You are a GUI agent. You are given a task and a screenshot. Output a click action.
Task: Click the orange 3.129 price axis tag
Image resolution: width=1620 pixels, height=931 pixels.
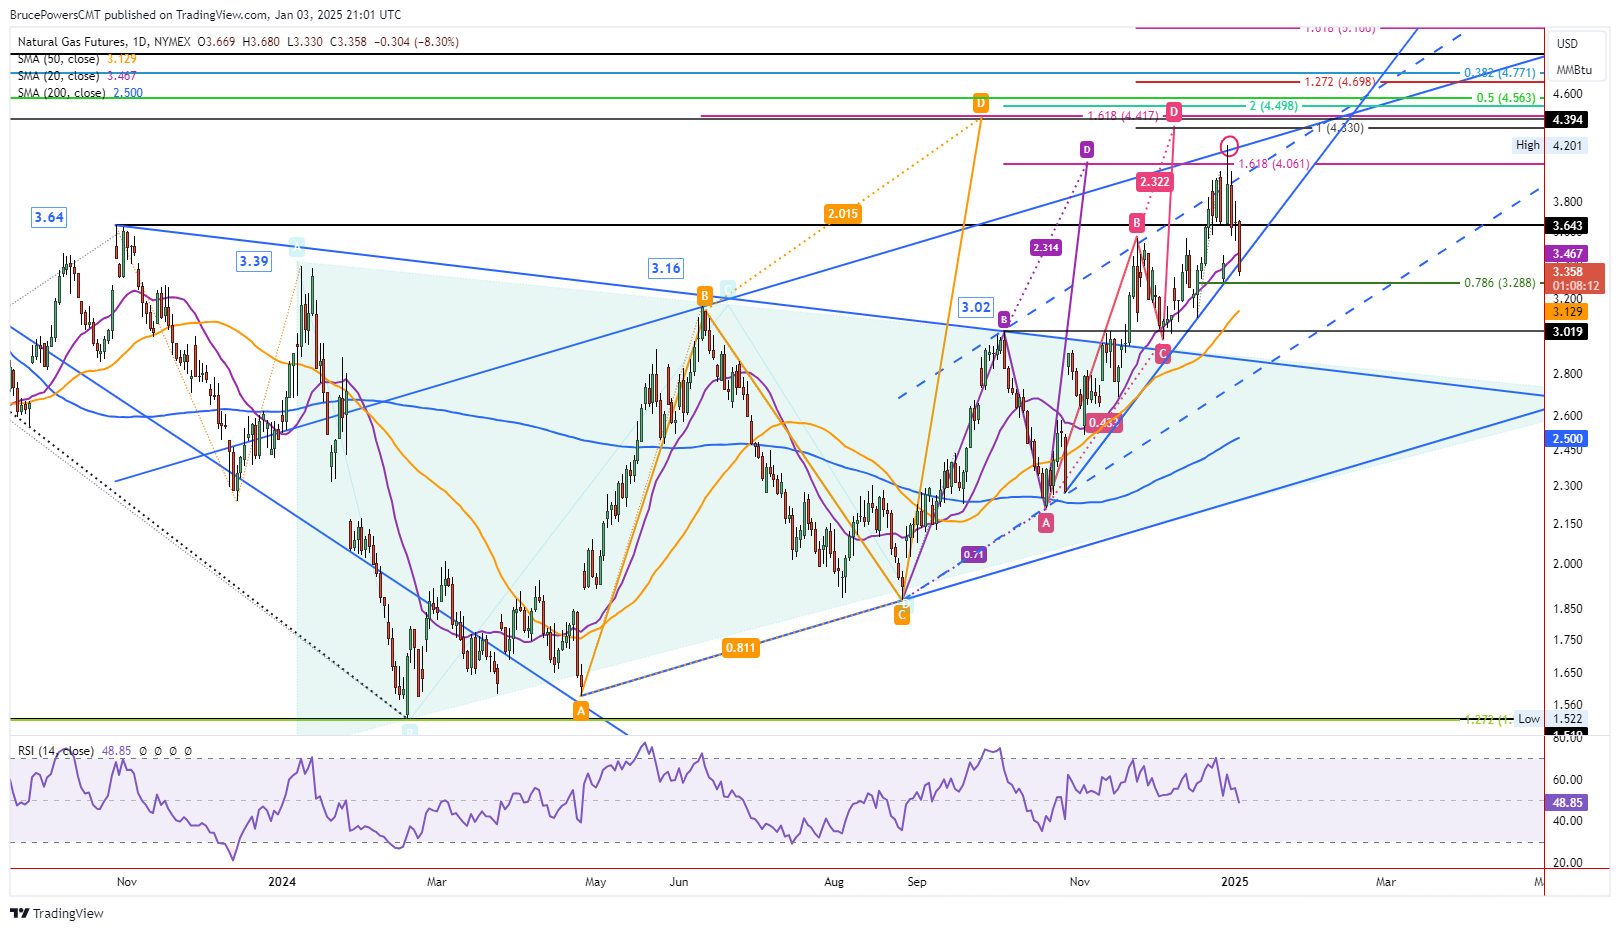click(1567, 312)
